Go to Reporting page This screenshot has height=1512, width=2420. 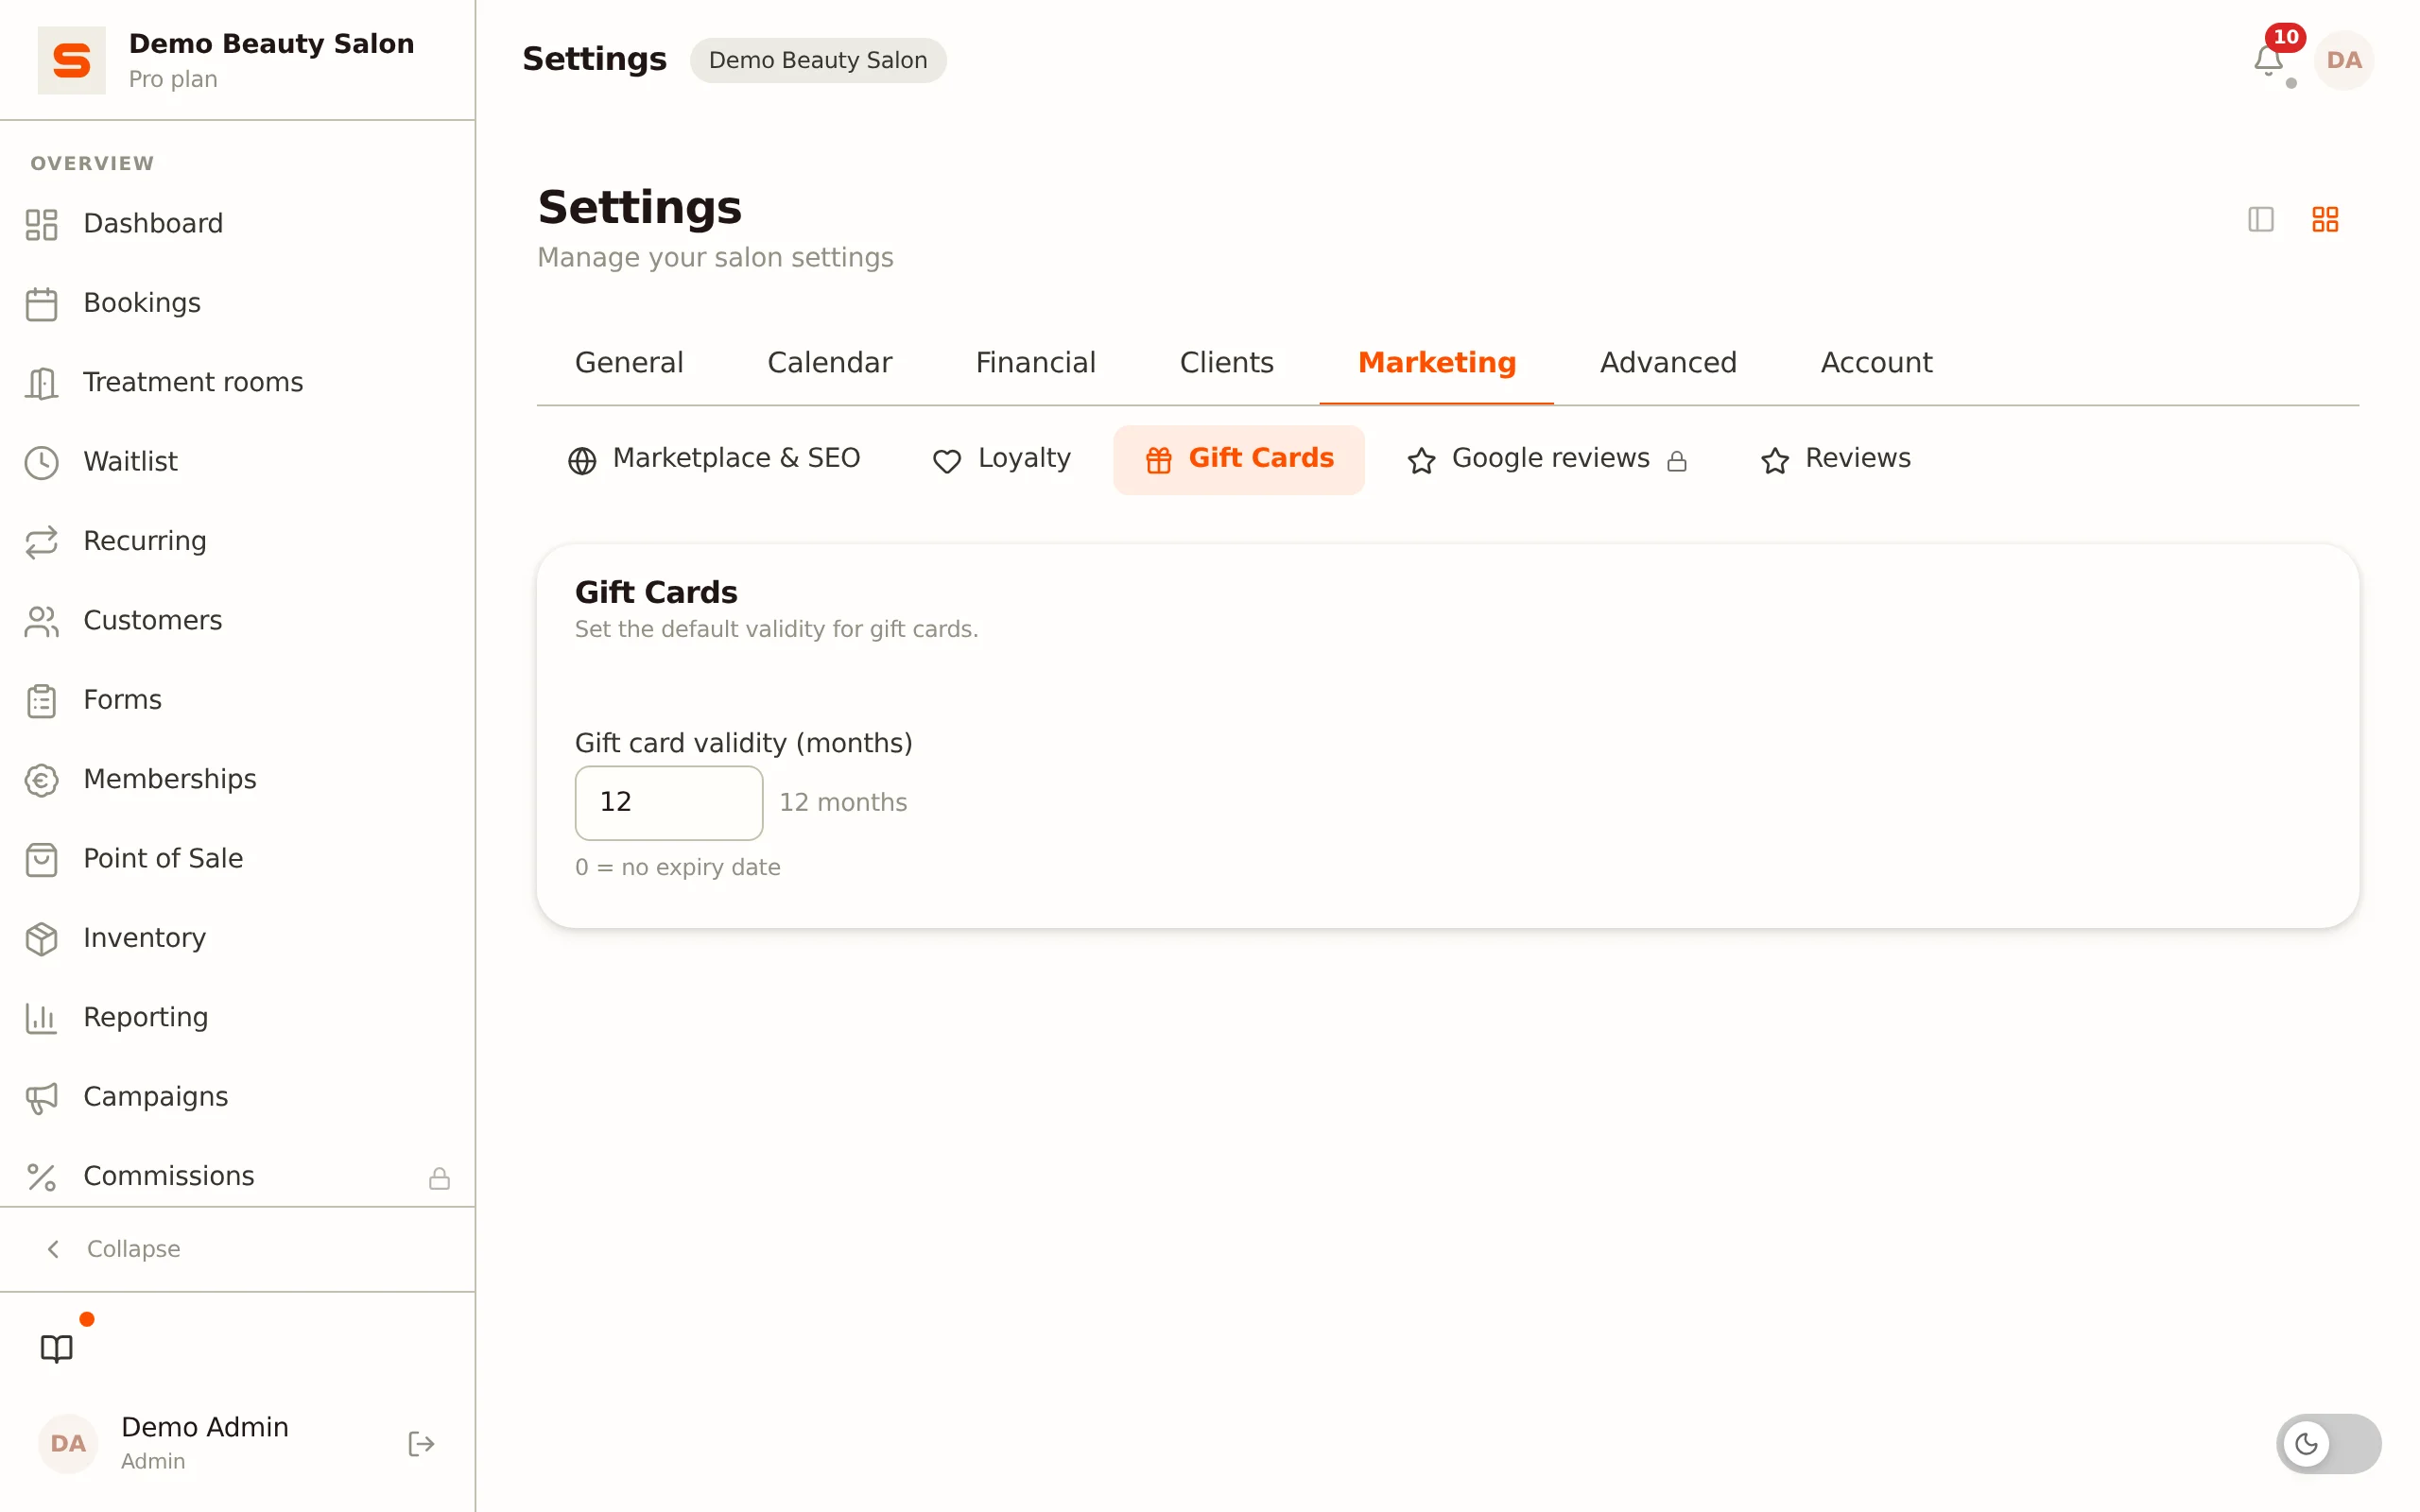coord(238,1018)
